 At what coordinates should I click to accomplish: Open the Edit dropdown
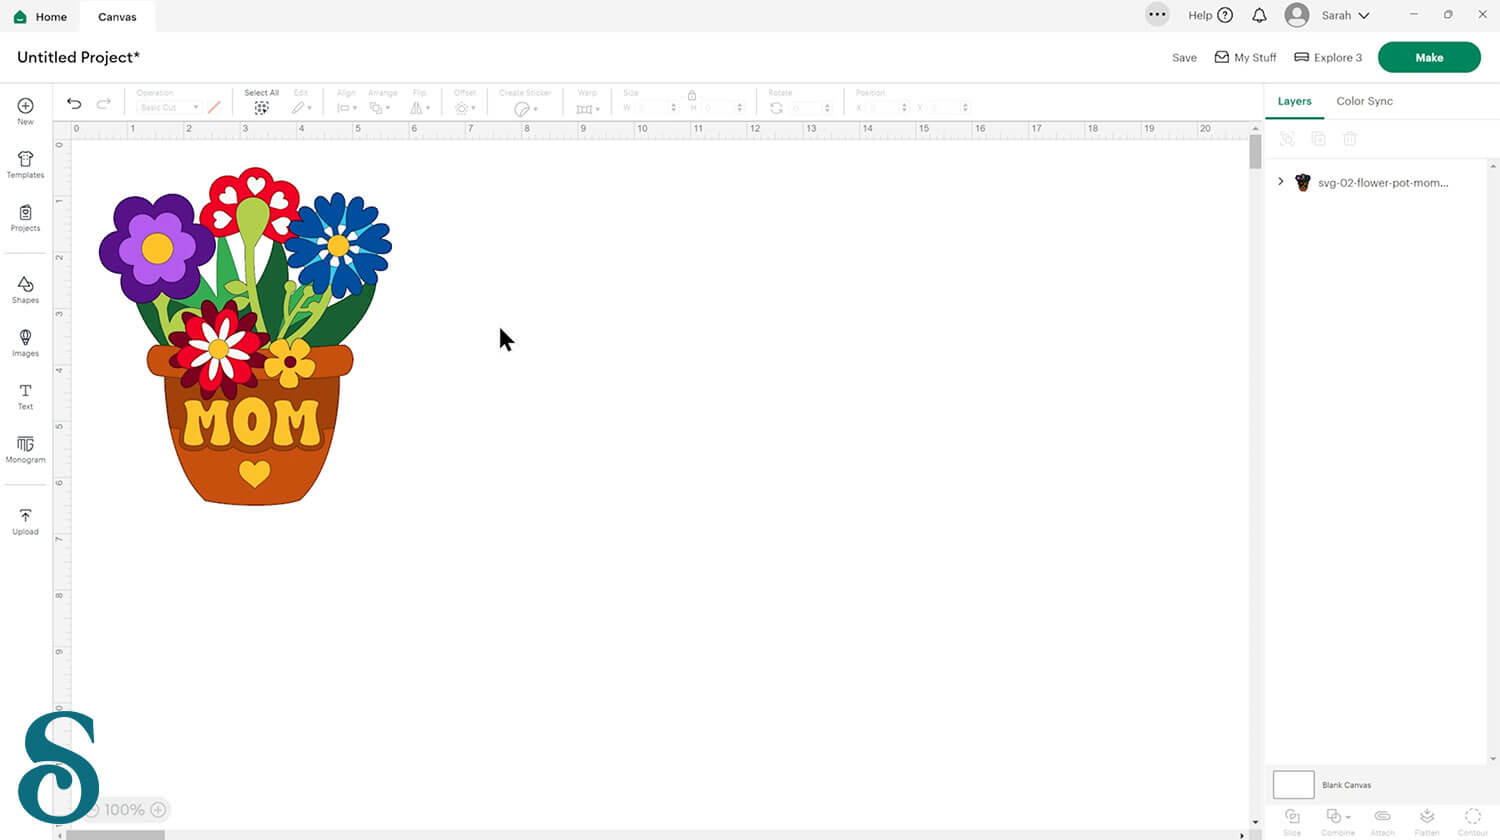coord(301,108)
